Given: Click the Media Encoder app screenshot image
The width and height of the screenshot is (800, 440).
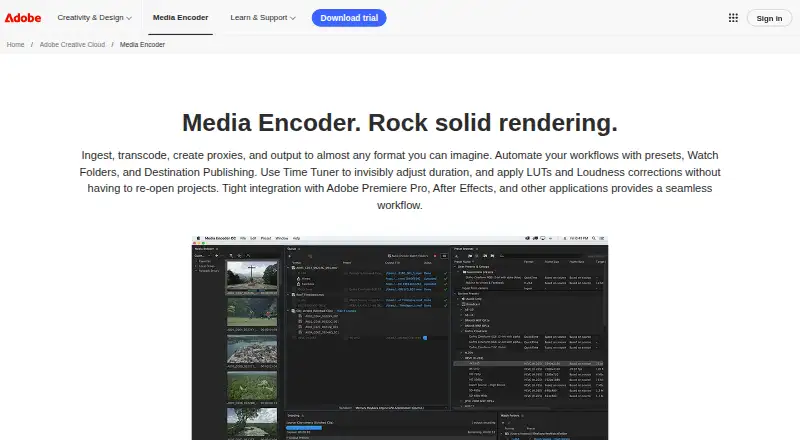Looking at the screenshot, I should click(x=400, y=337).
